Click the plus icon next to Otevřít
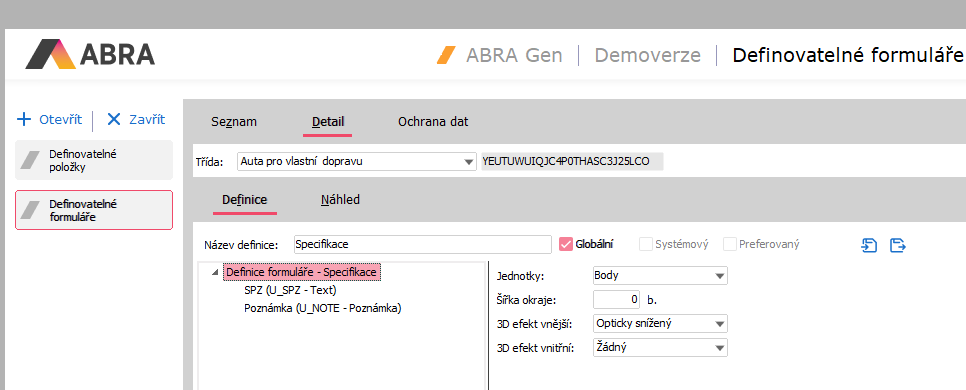This screenshot has width=966, height=390. pyautogui.click(x=24, y=119)
